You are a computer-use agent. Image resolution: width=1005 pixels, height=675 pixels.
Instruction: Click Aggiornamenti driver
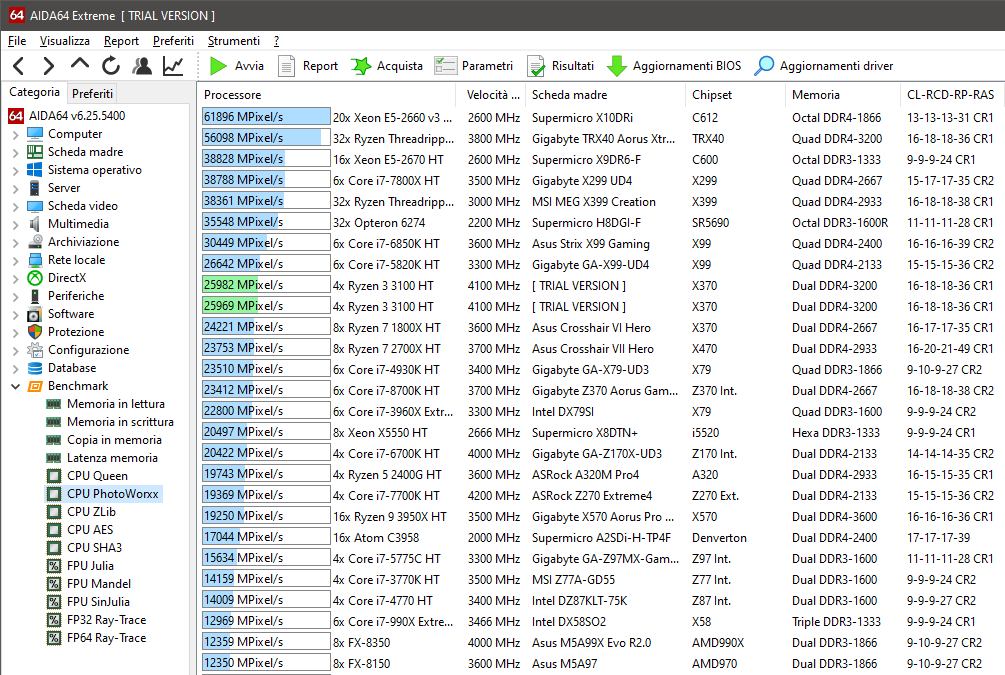(x=824, y=66)
